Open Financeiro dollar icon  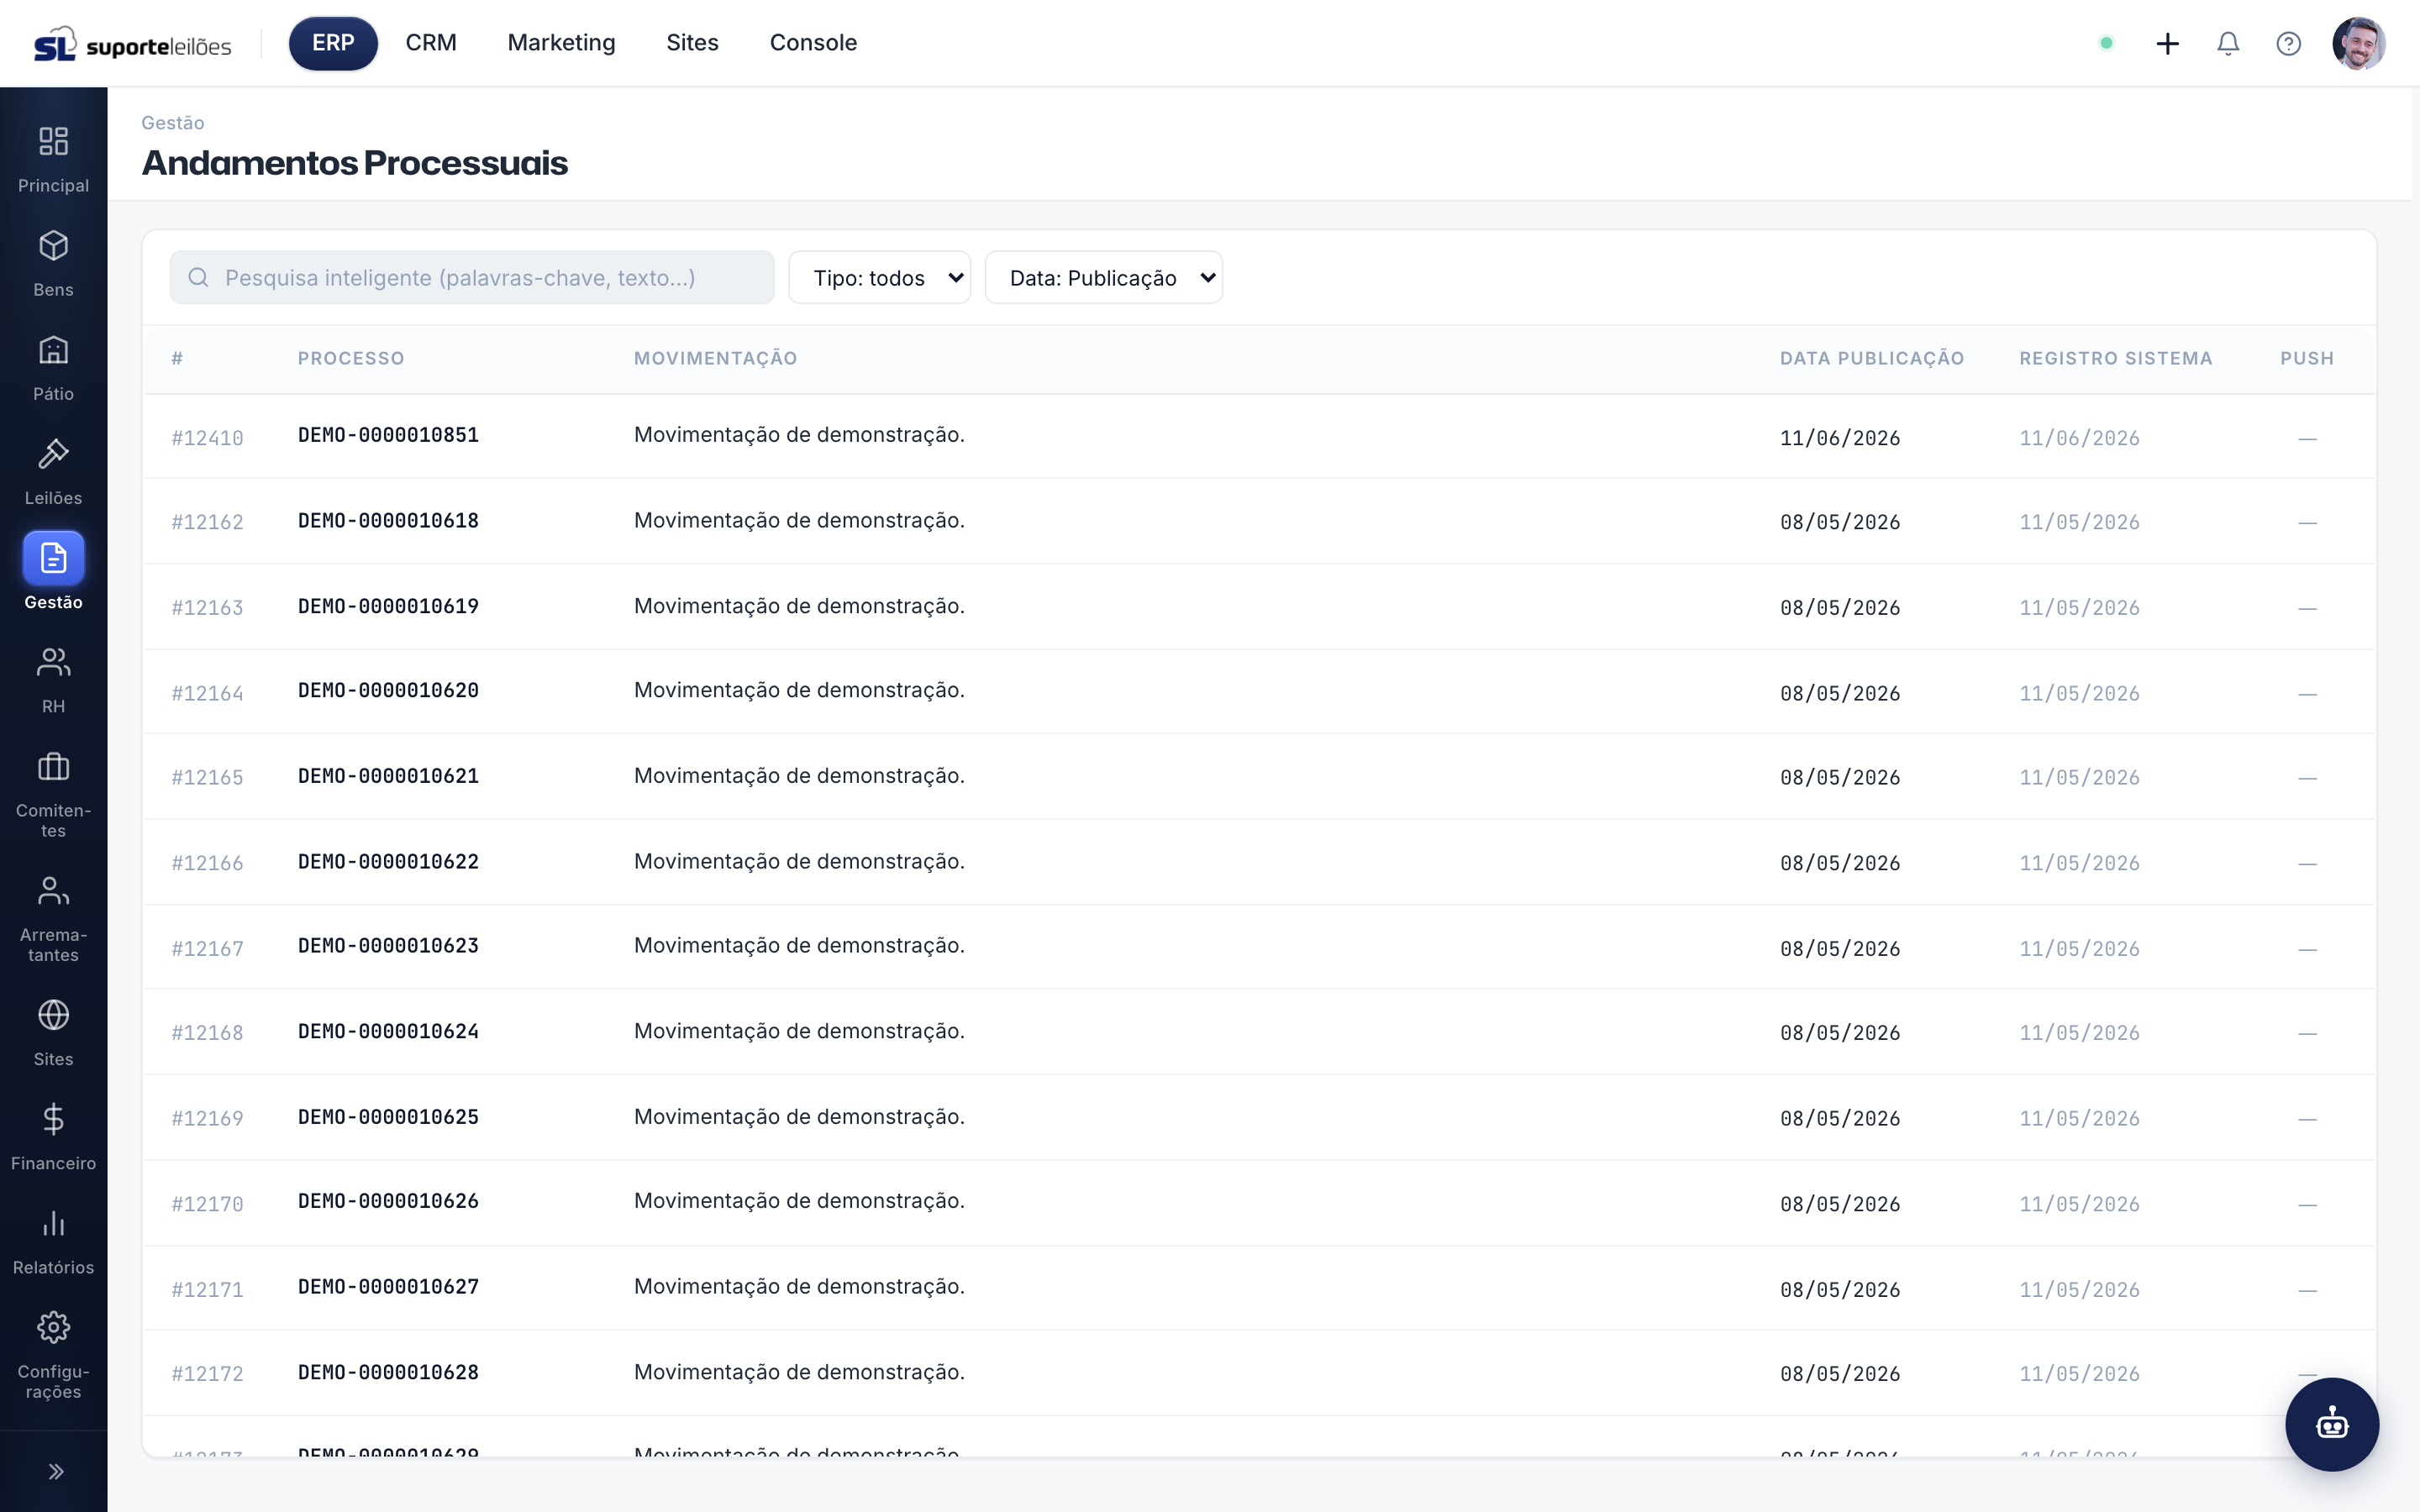(x=53, y=1118)
